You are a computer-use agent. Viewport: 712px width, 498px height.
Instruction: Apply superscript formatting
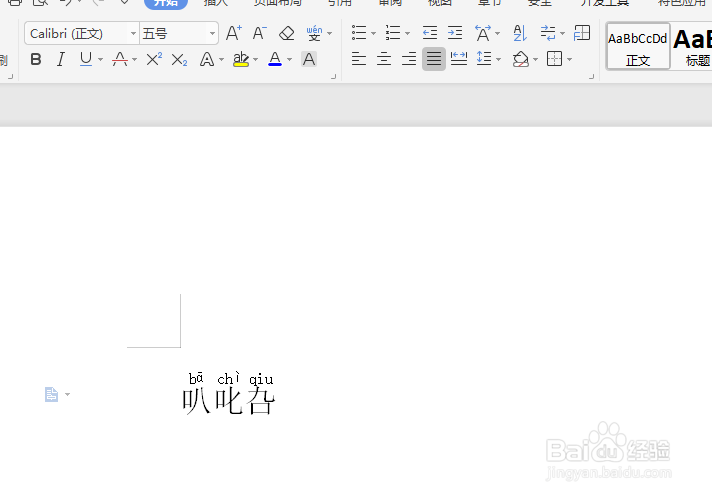(154, 59)
